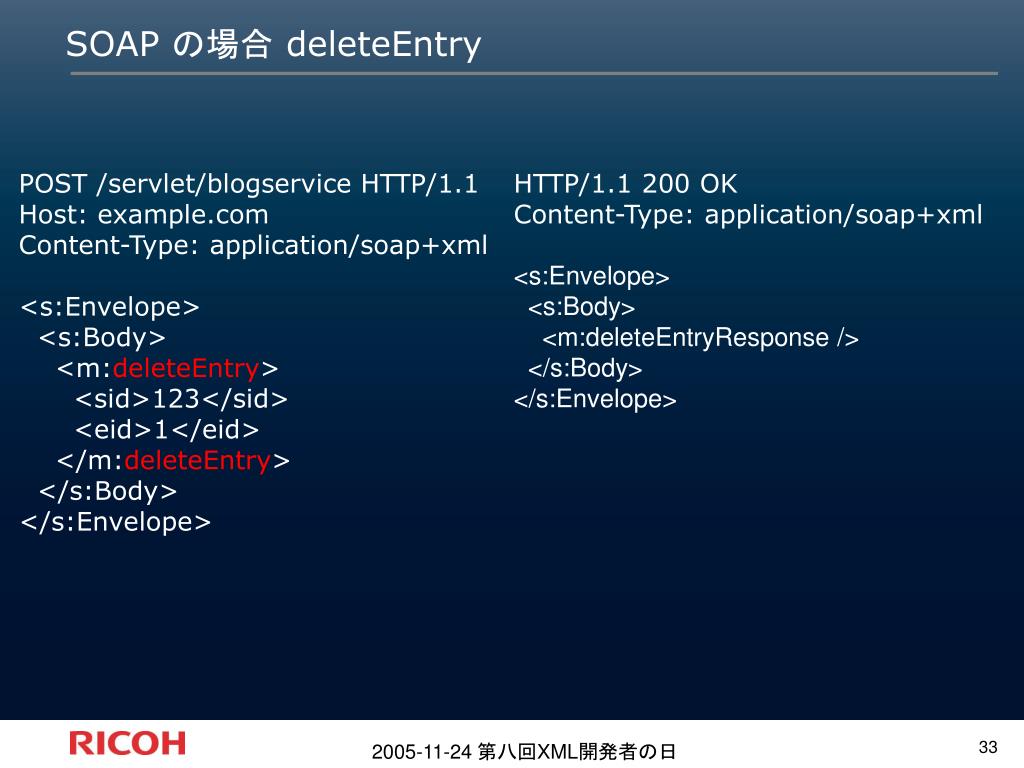Viewport: 1024px width, 768px height.
Task: Click the red closing </m:deleteEntry> tag
Action: pyautogui.click(x=173, y=460)
